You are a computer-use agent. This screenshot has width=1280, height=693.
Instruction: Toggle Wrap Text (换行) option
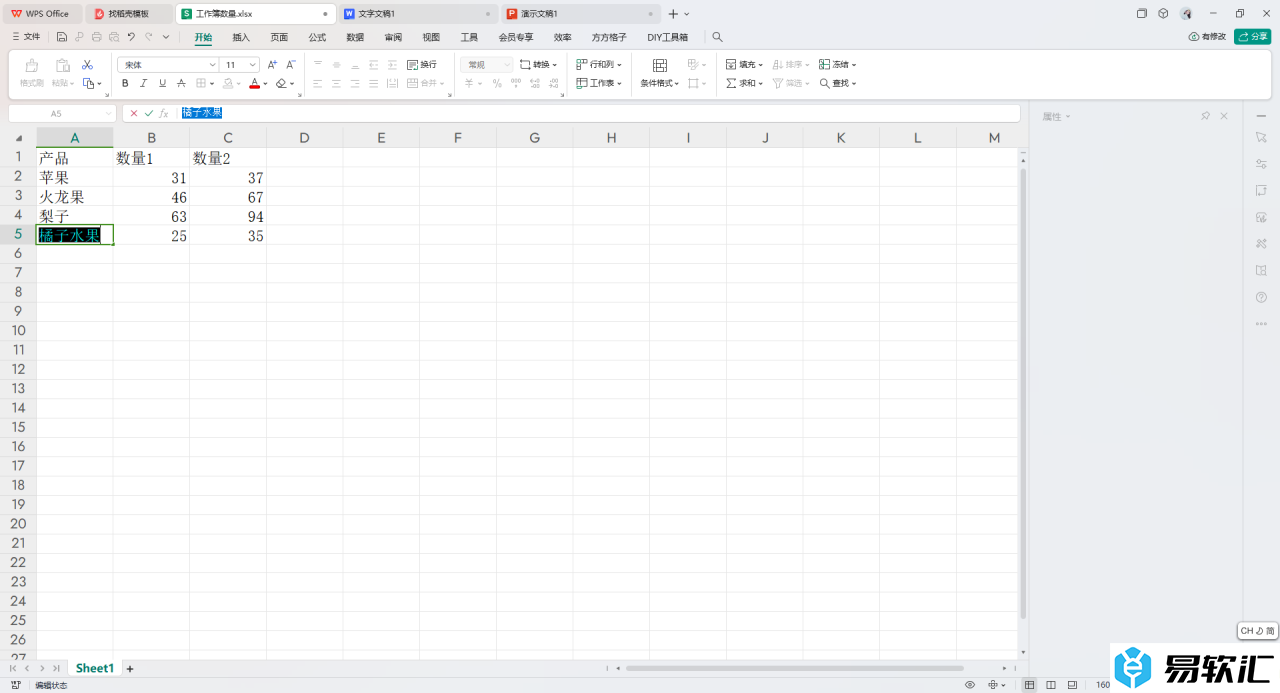(422, 64)
